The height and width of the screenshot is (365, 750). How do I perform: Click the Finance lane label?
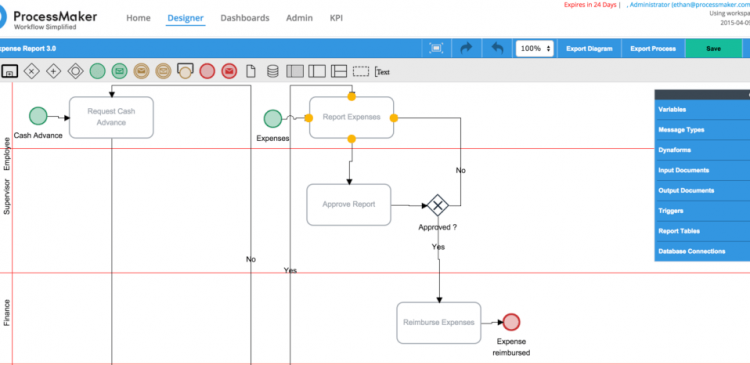7,313
